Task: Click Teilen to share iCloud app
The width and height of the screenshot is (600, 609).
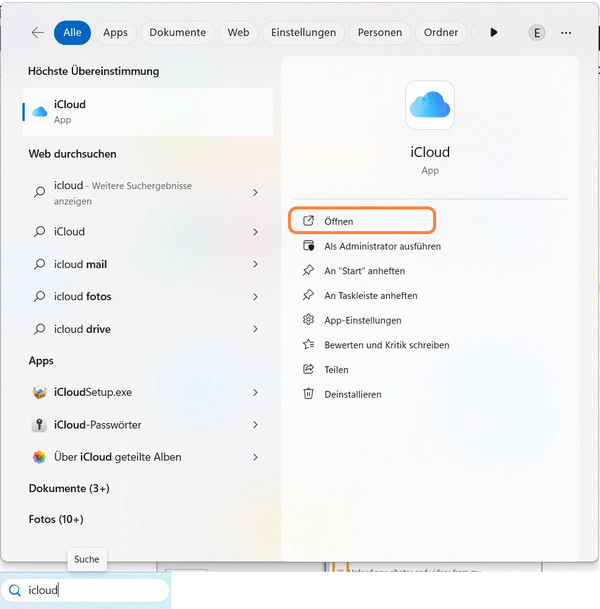Action: pos(336,370)
